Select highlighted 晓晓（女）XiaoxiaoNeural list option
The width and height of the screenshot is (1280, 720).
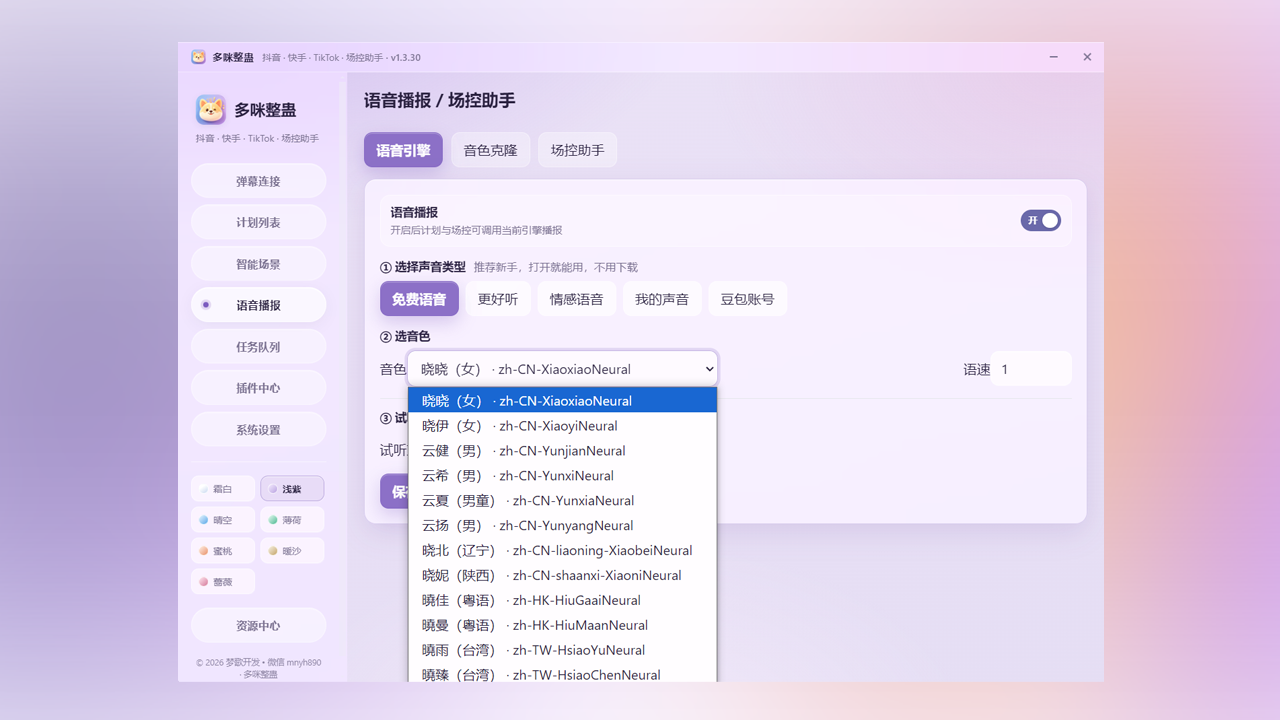click(x=562, y=401)
